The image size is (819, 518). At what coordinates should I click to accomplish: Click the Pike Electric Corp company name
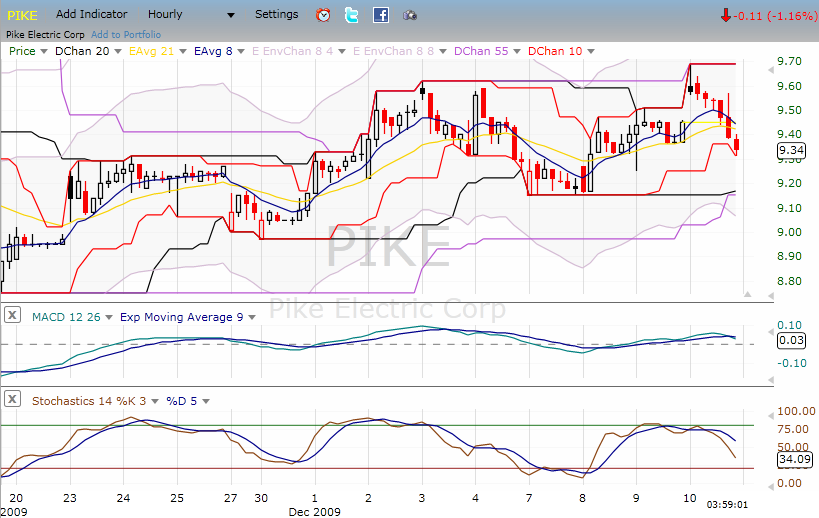tap(45, 34)
